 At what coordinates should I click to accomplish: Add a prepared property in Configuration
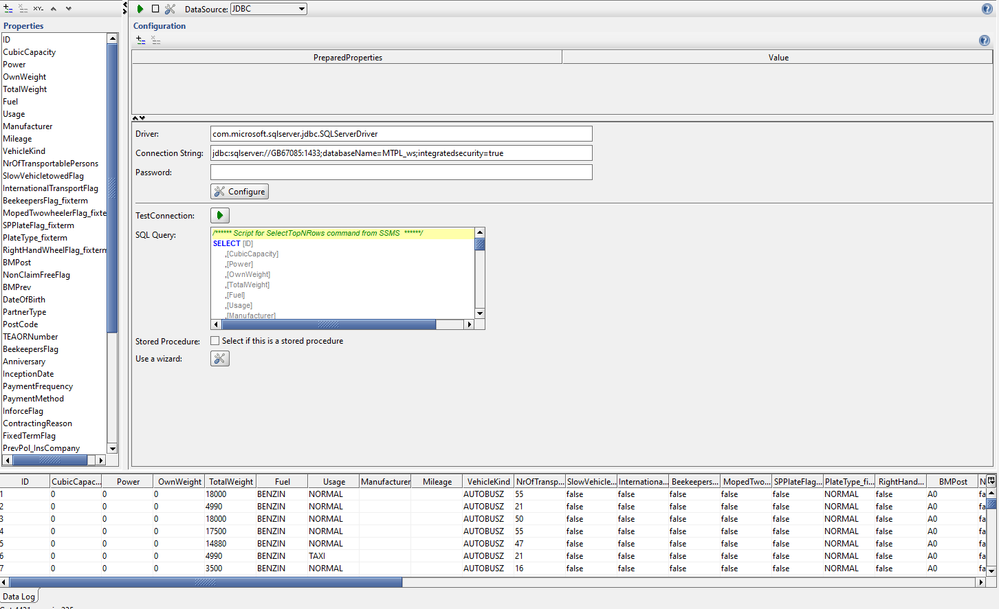tap(141, 41)
